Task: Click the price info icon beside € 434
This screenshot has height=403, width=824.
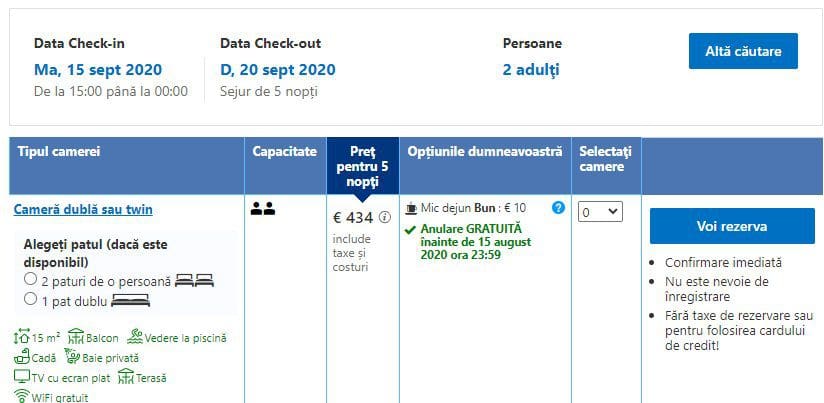Action: 385,217
